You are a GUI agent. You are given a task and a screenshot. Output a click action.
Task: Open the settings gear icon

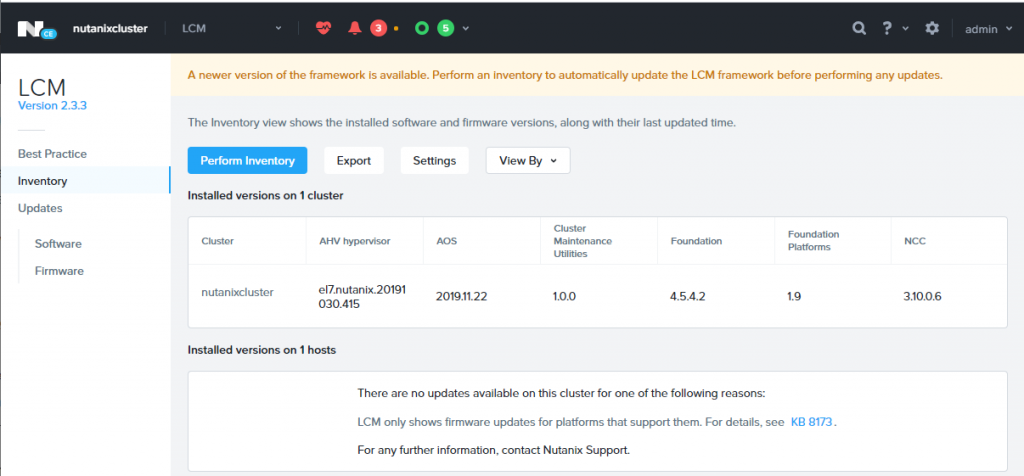(932, 28)
